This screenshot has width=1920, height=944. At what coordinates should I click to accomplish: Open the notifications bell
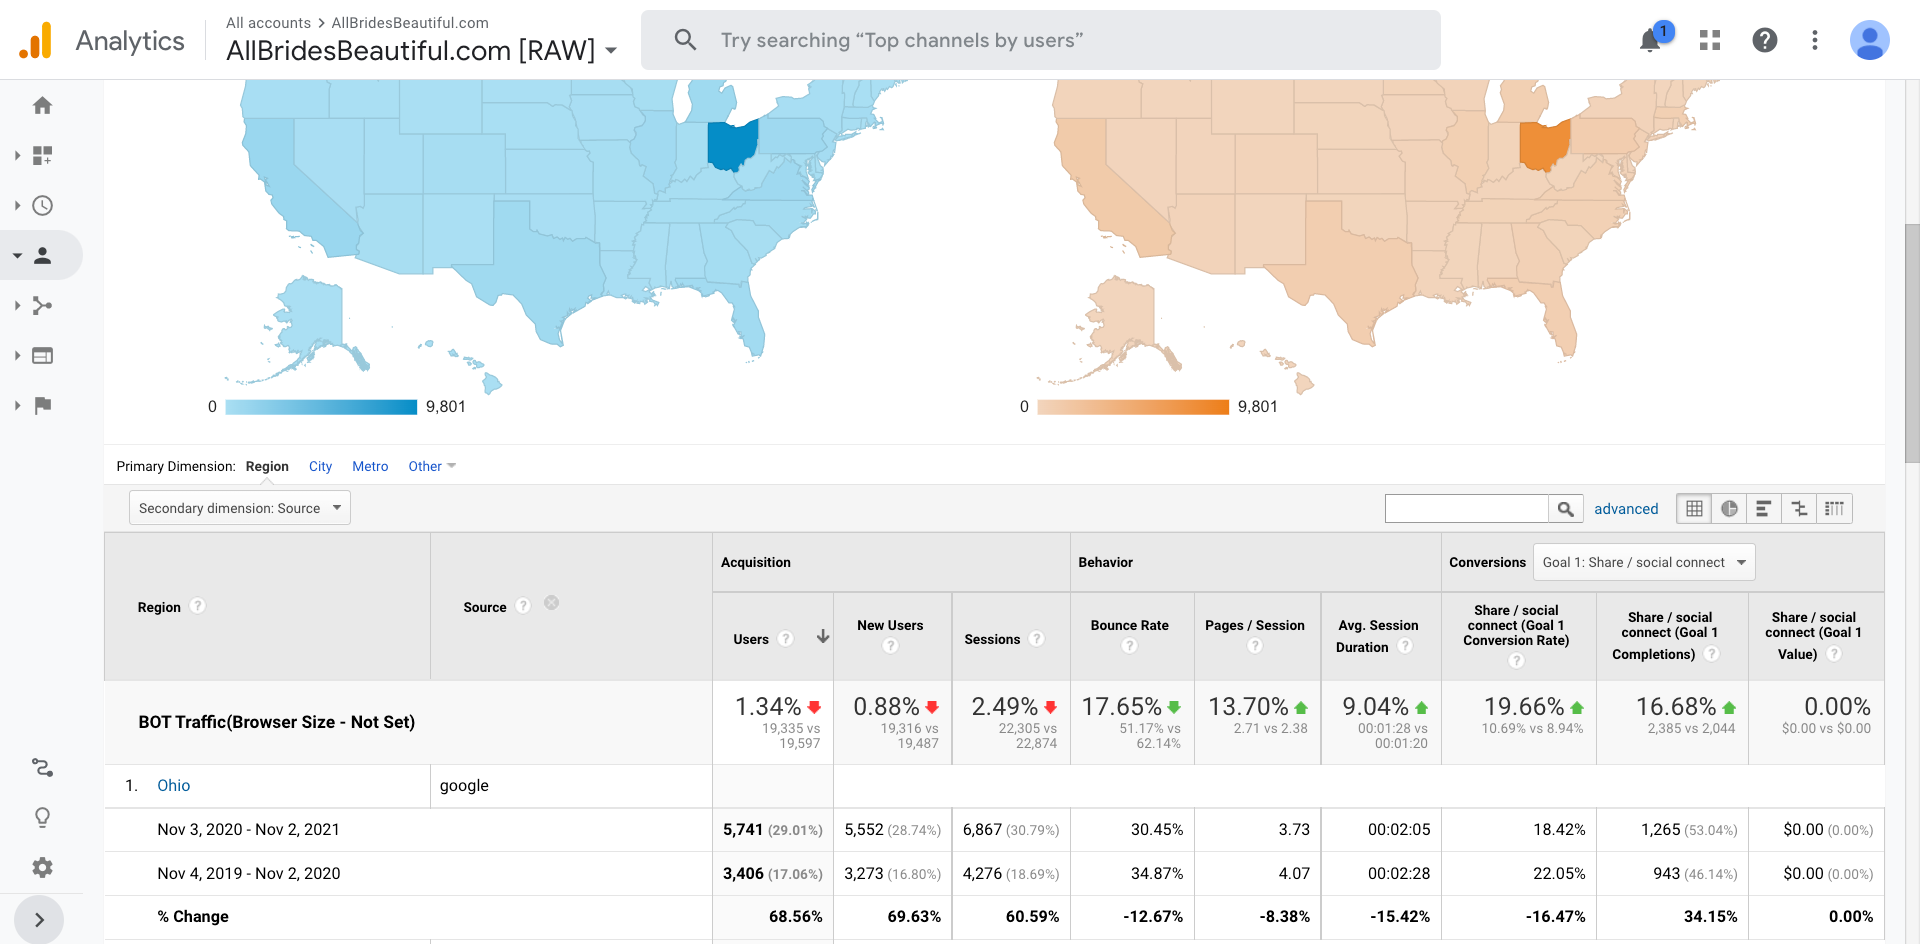1650,40
